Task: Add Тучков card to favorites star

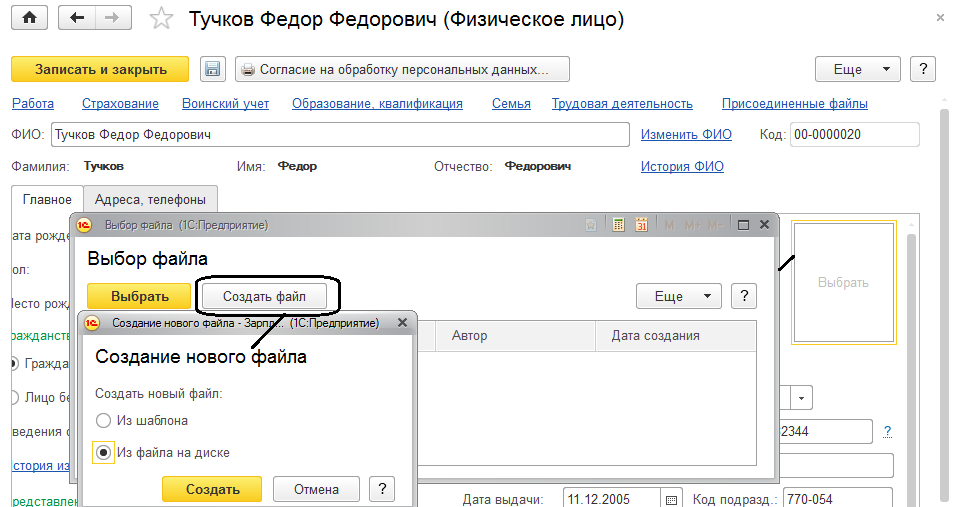Action: click(x=161, y=18)
